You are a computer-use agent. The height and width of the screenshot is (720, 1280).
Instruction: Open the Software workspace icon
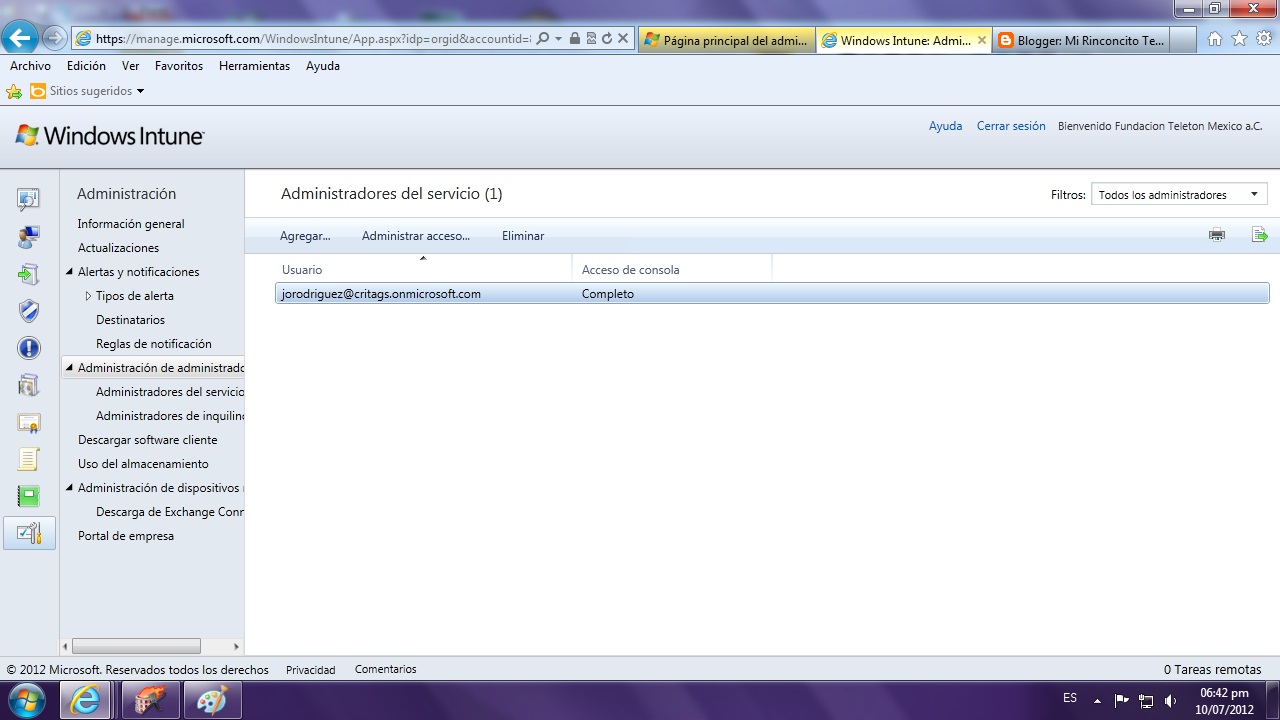(29, 385)
